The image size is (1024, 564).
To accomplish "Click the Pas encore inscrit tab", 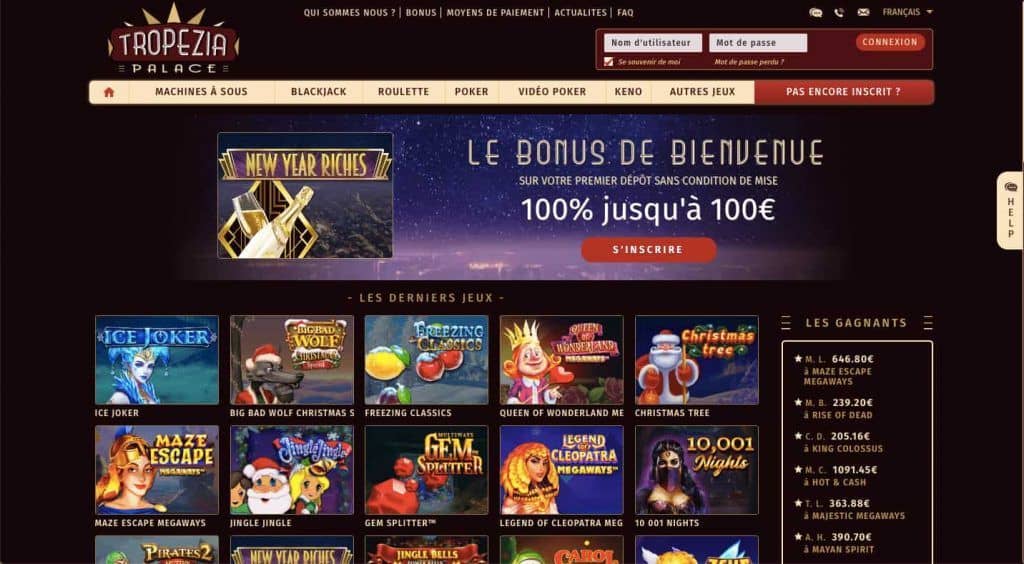I will click(844, 92).
